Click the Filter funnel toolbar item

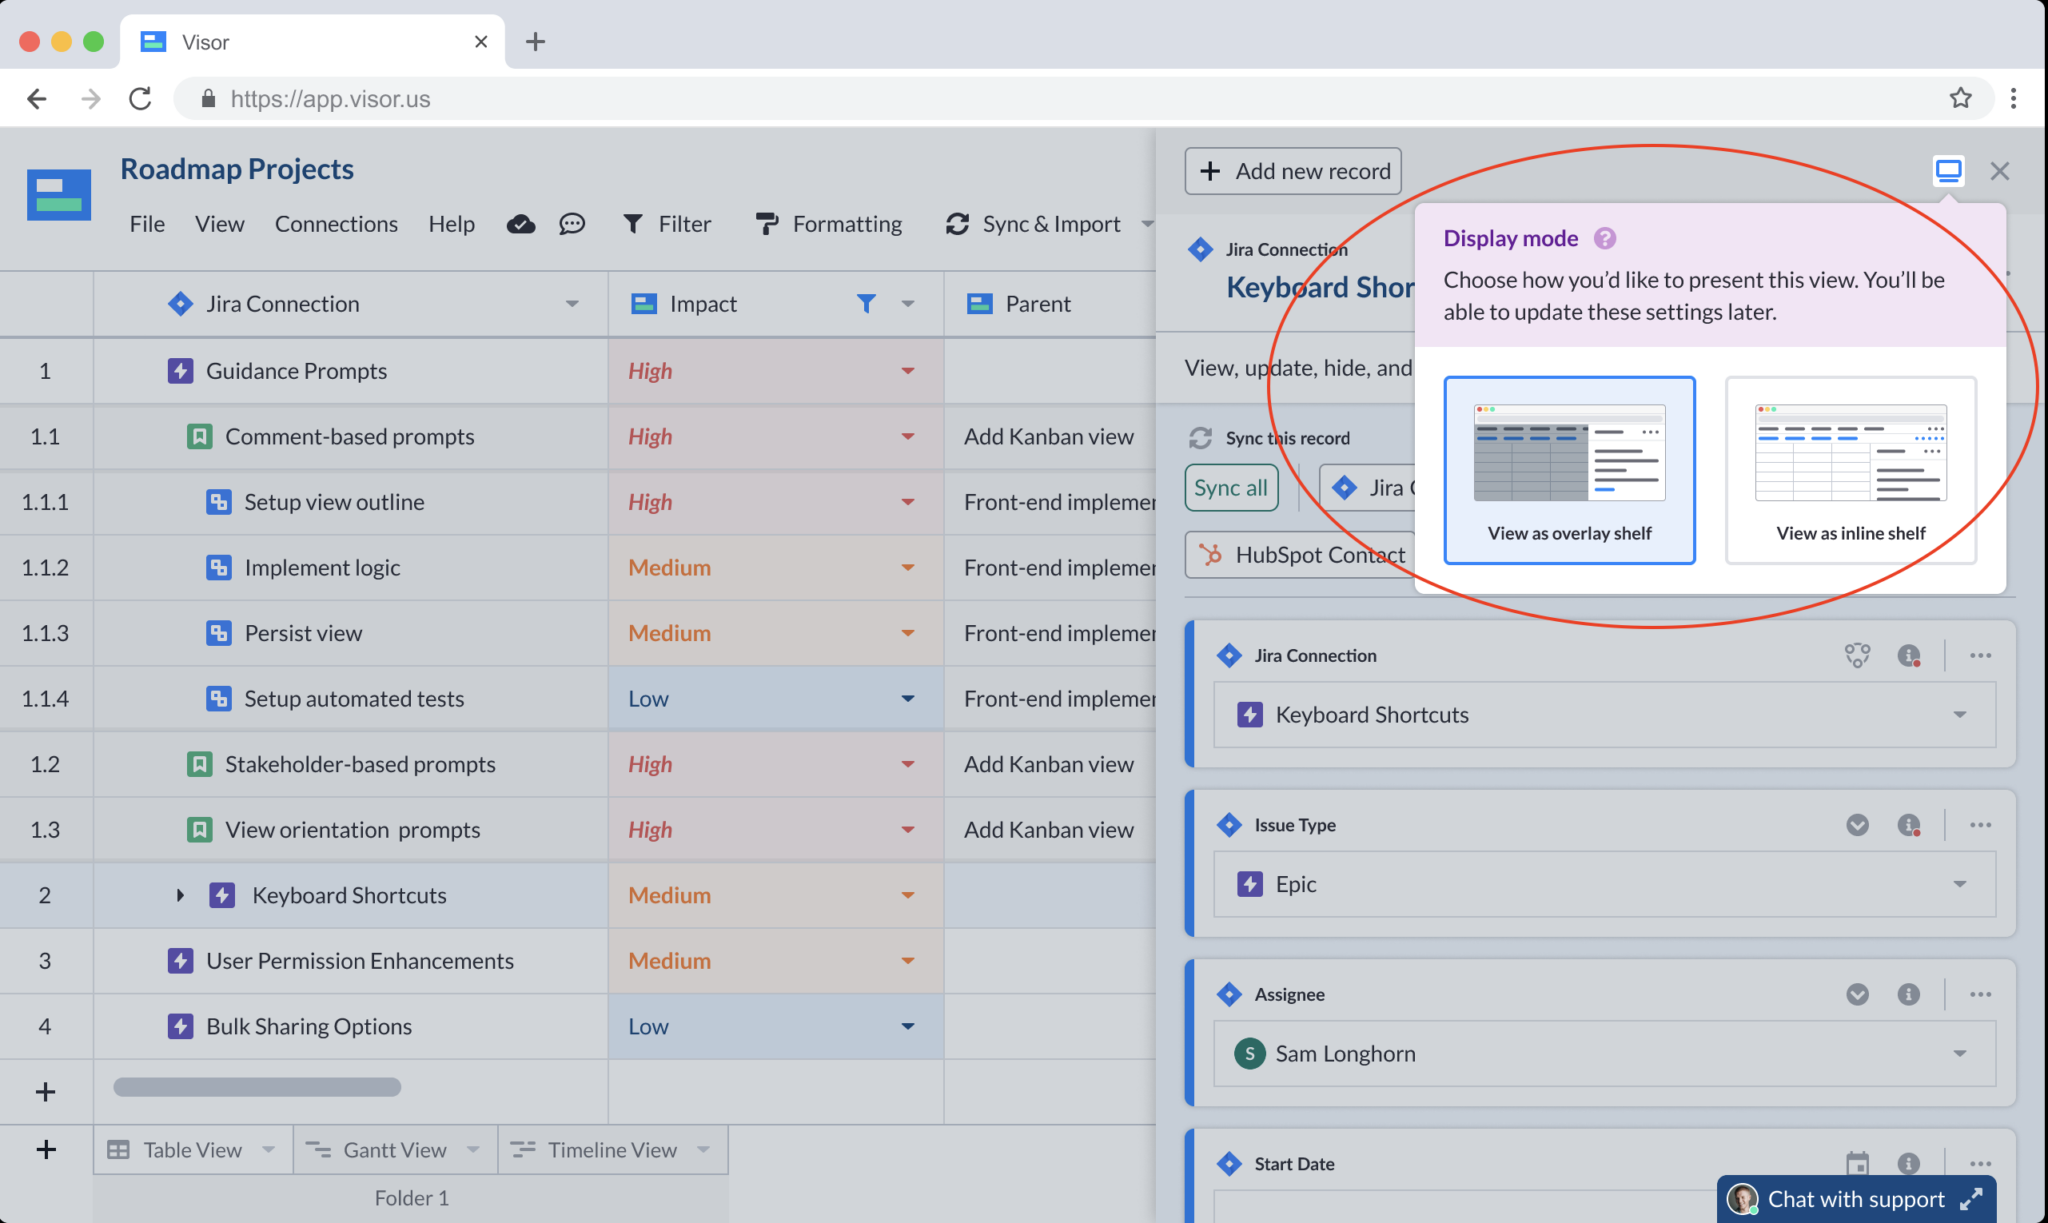(x=667, y=224)
